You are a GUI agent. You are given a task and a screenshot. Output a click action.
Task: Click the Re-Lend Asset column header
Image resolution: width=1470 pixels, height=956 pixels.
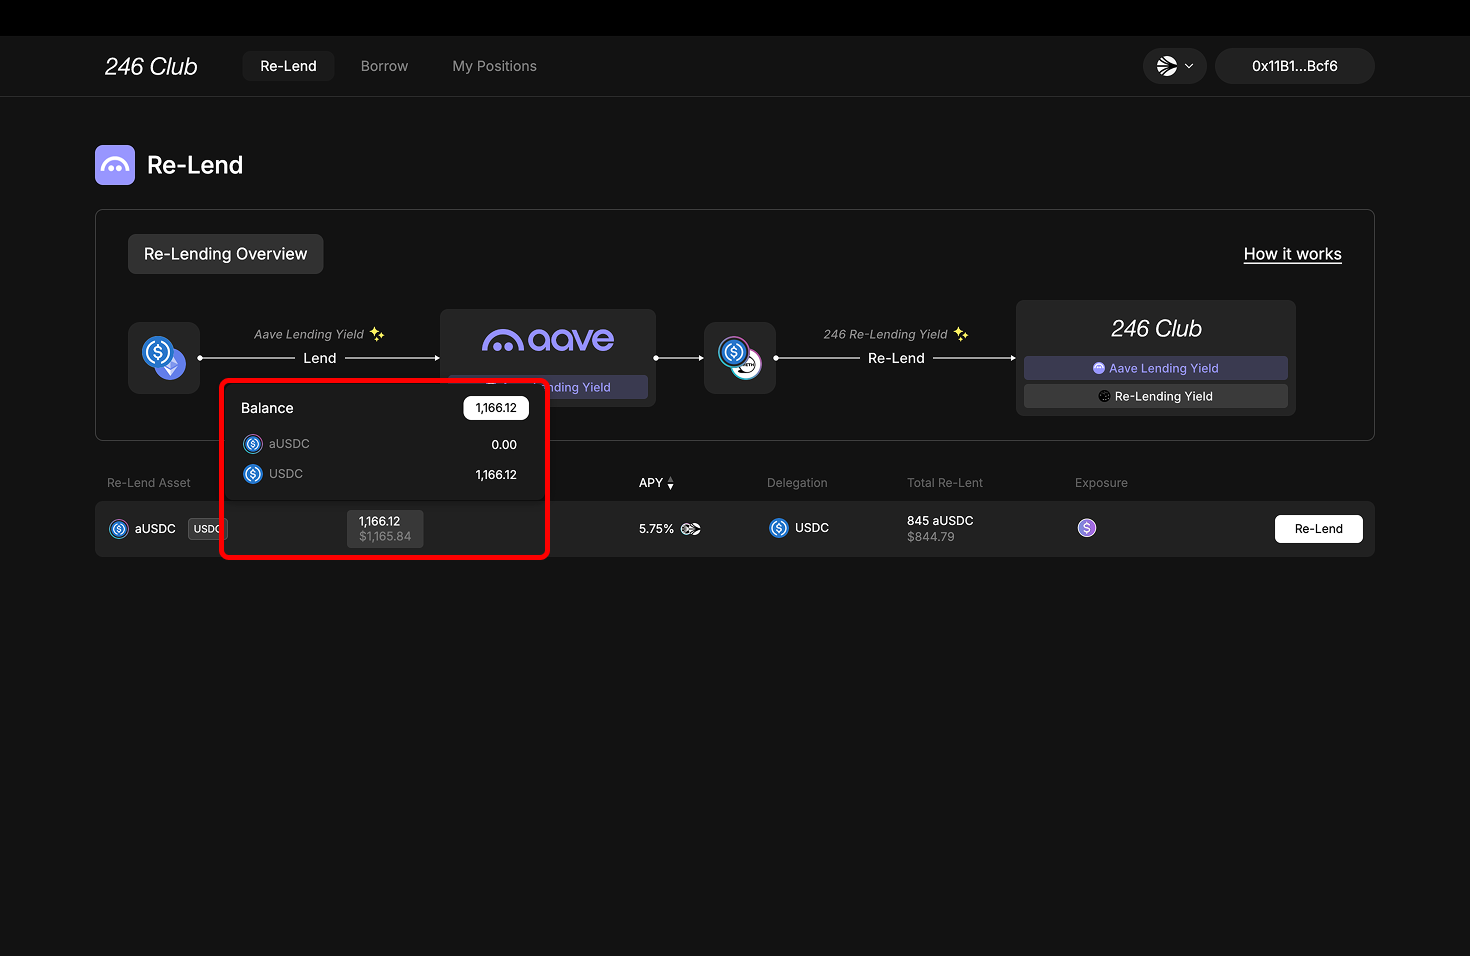click(148, 483)
